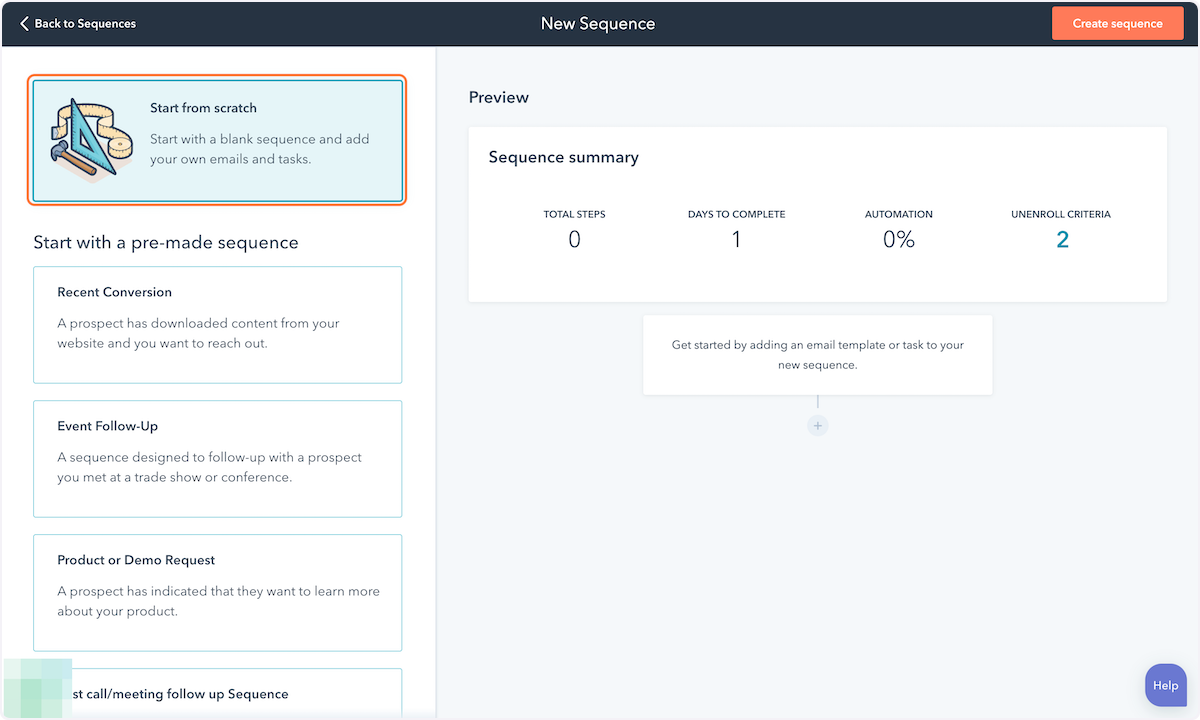Click the Days to Complete value 1
Viewport: 1200px width, 720px height.
pyautogui.click(x=736, y=240)
